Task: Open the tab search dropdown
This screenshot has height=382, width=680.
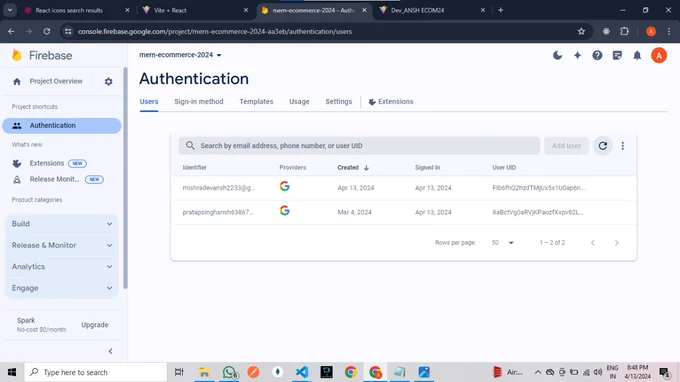Action: (10, 10)
